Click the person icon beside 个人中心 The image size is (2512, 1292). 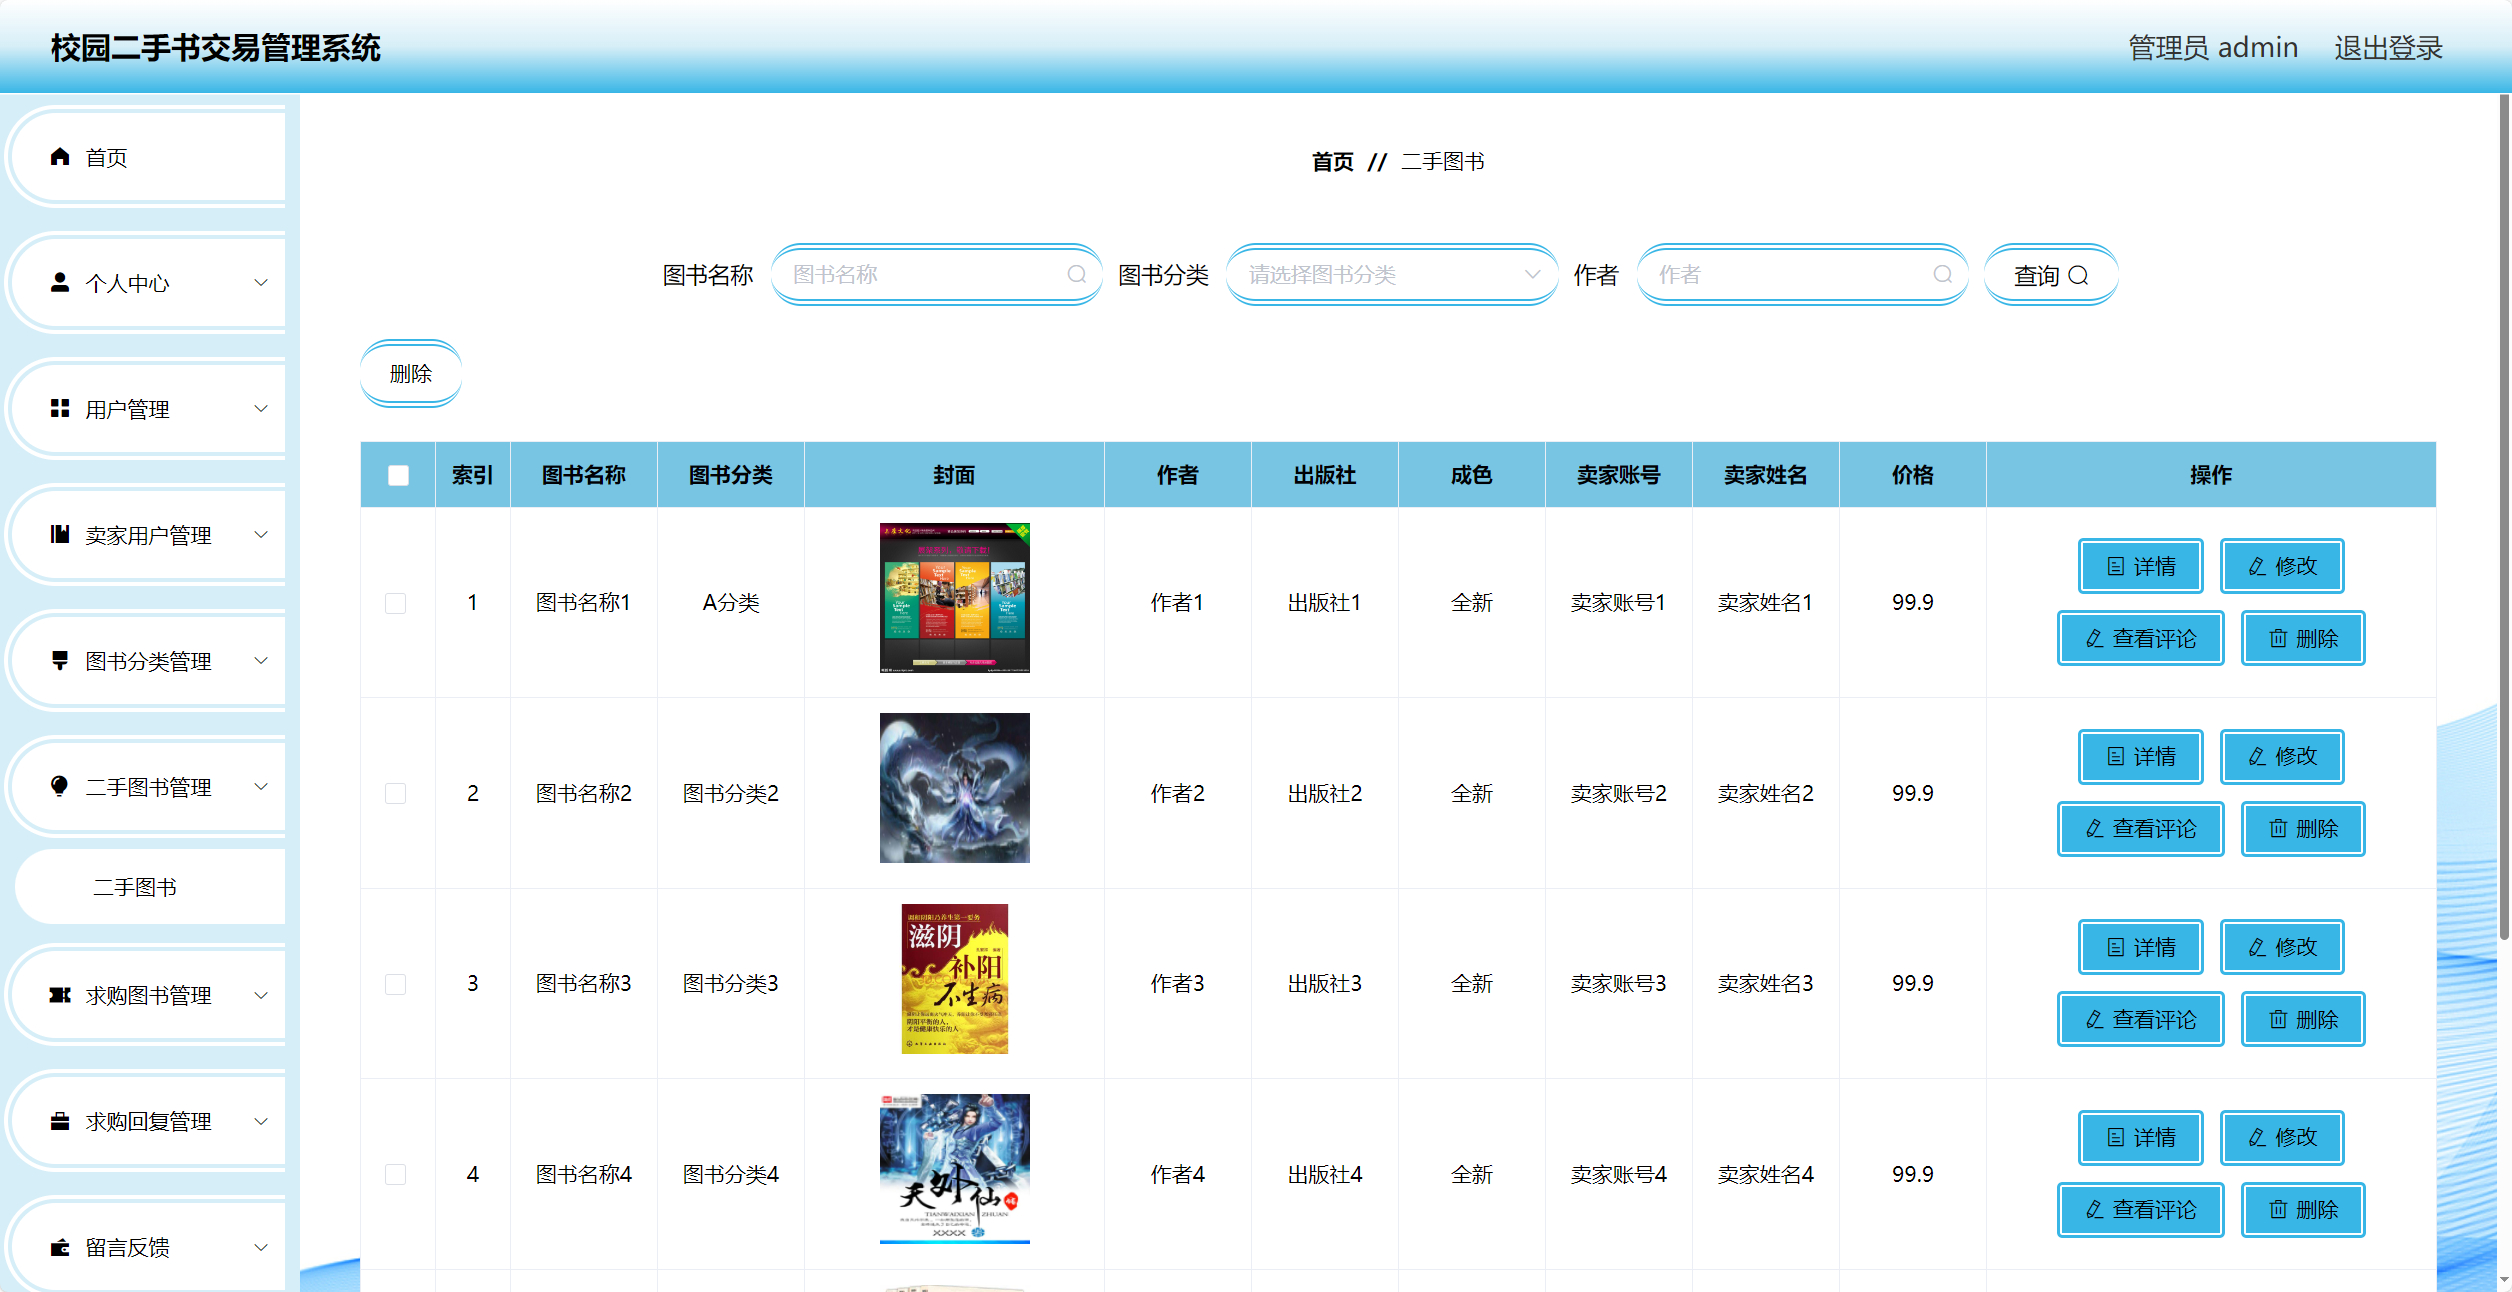point(60,283)
